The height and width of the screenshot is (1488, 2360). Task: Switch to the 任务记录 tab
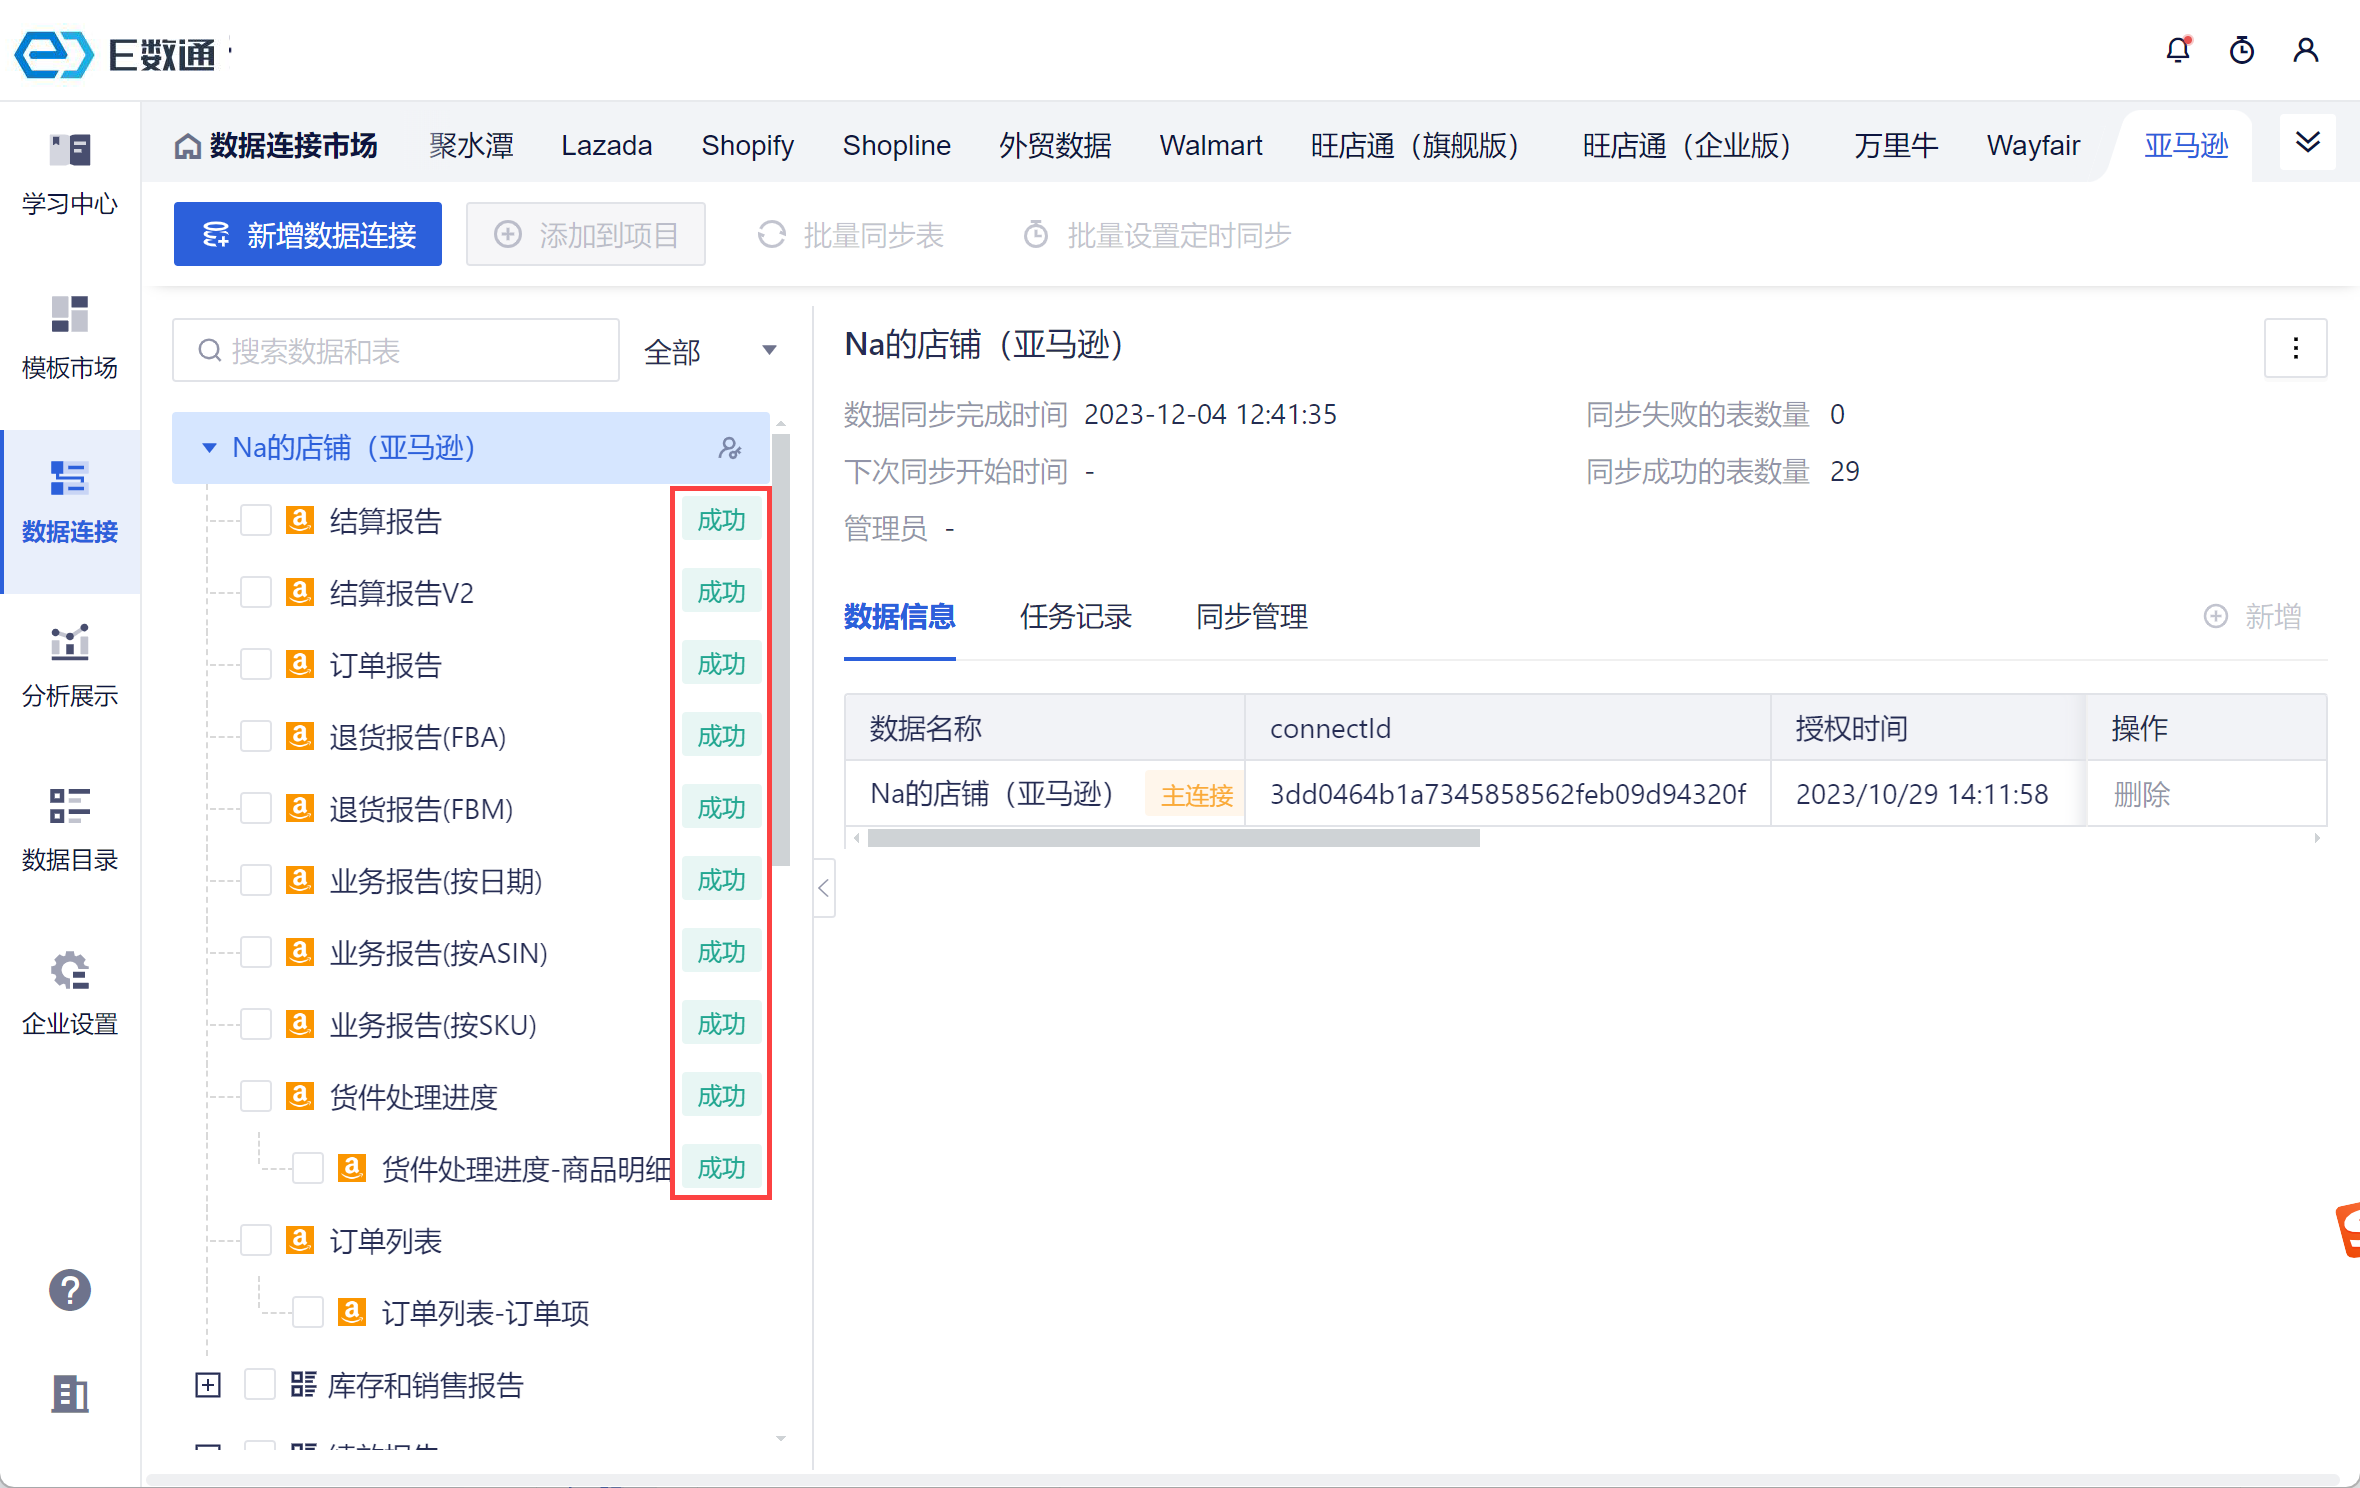(1075, 617)
